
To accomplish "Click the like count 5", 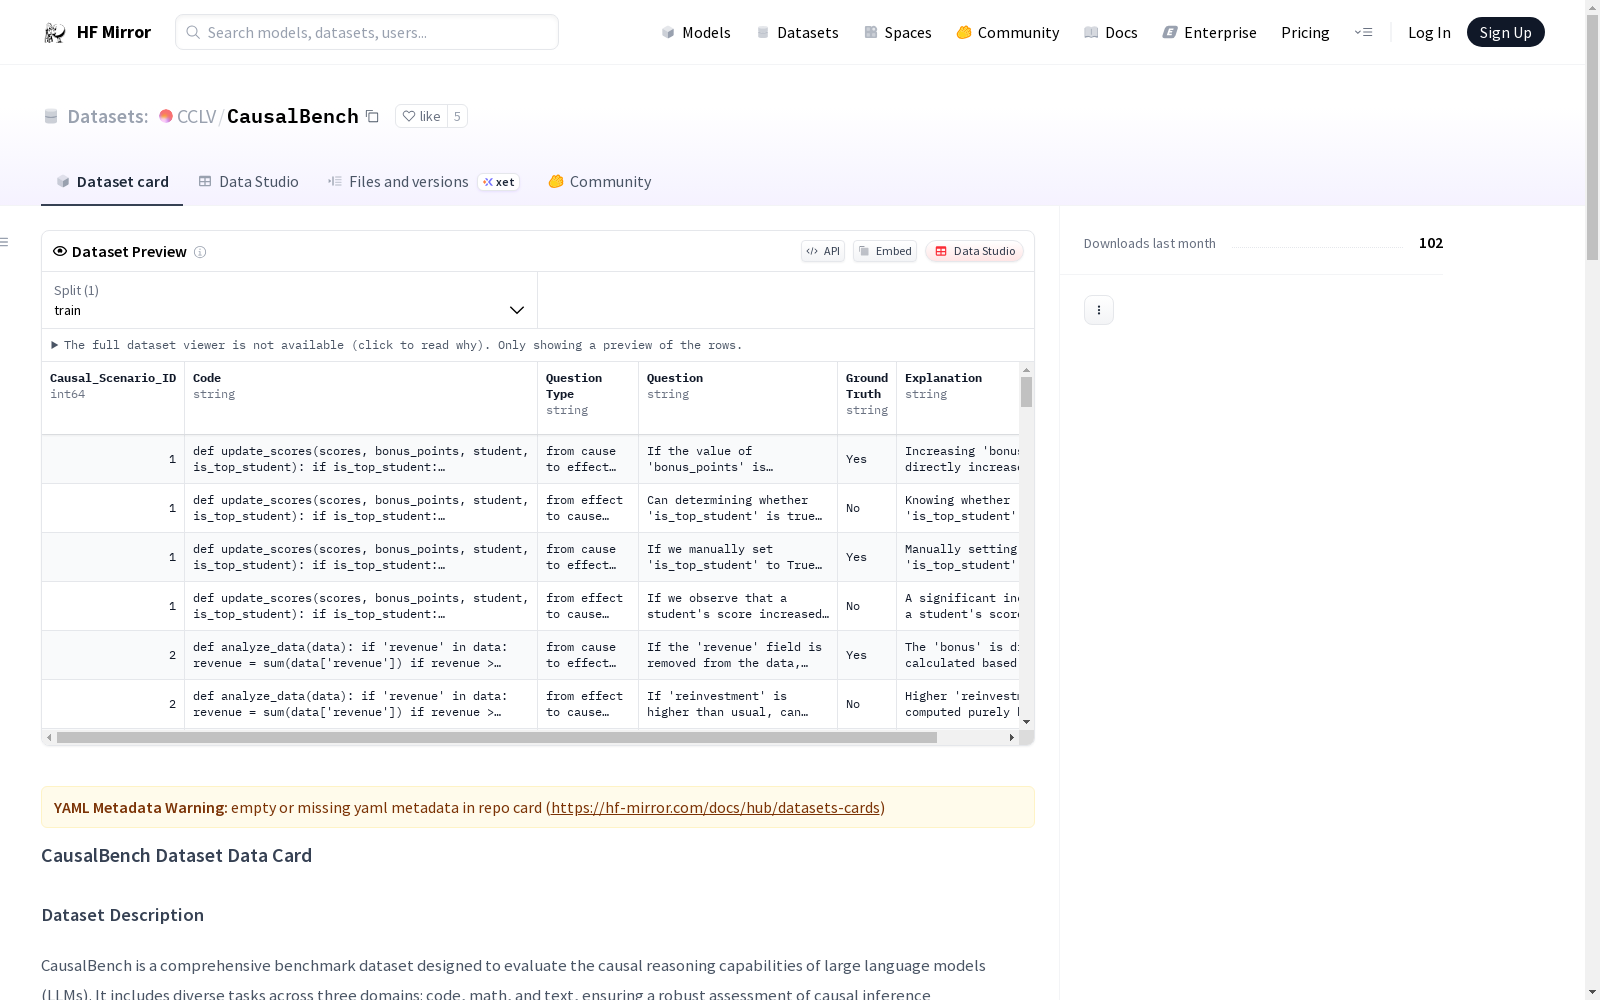I will [457, 116].
